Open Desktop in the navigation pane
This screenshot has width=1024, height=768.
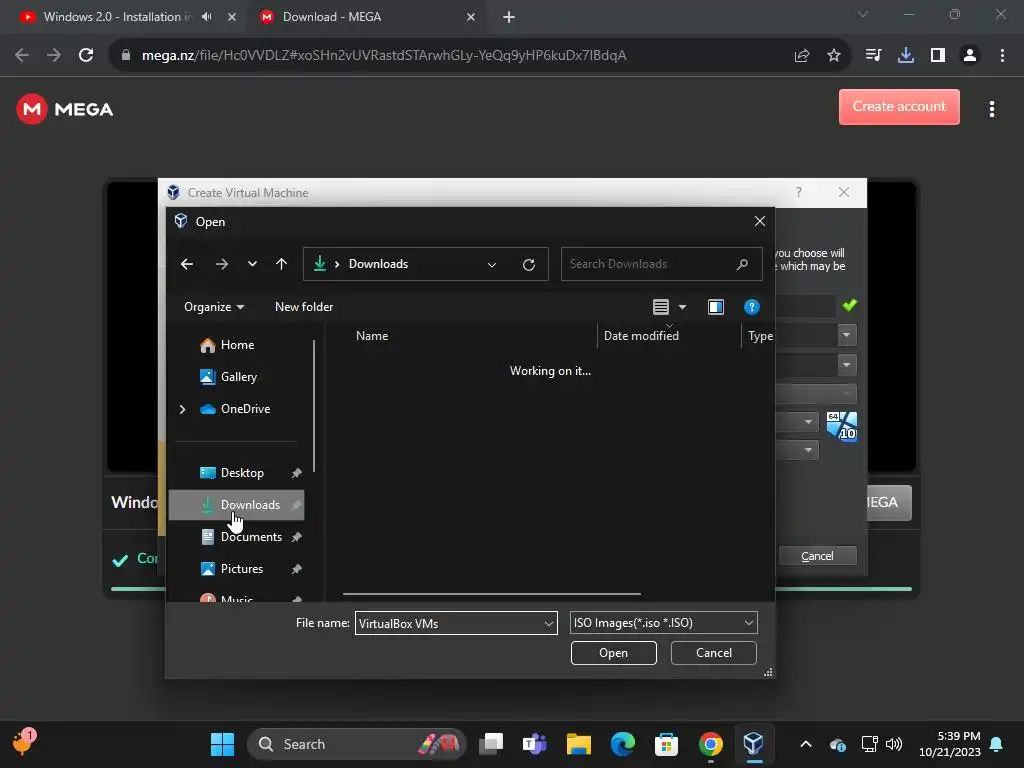click(x=242, y=473)
